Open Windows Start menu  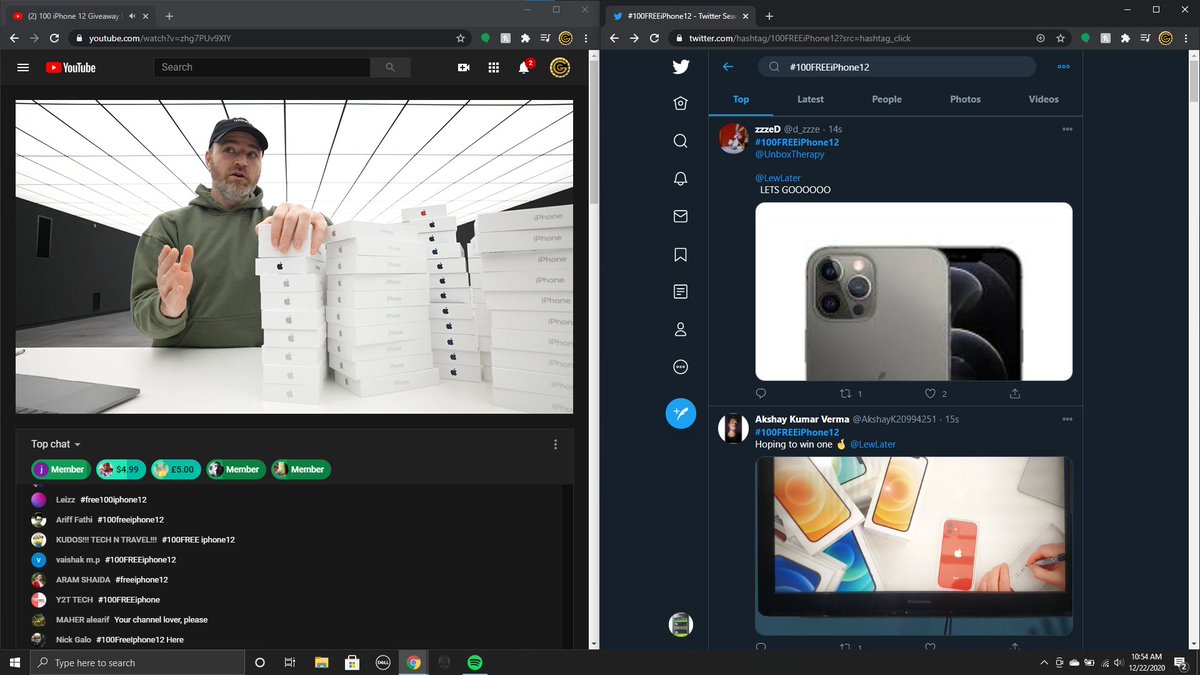click(x=14, y=663)
